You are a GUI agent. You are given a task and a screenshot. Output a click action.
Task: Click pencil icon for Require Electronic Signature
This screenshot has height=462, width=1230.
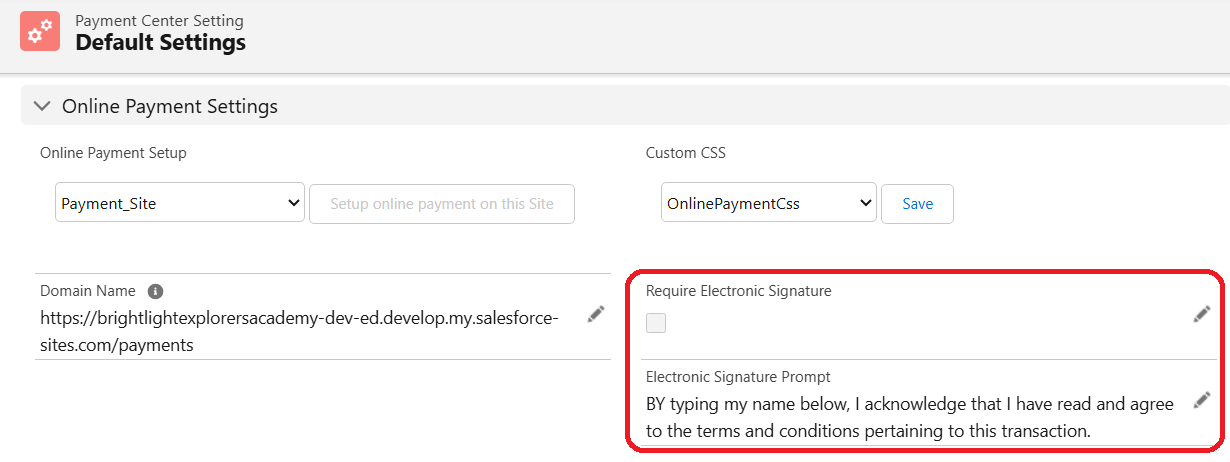1202,314
